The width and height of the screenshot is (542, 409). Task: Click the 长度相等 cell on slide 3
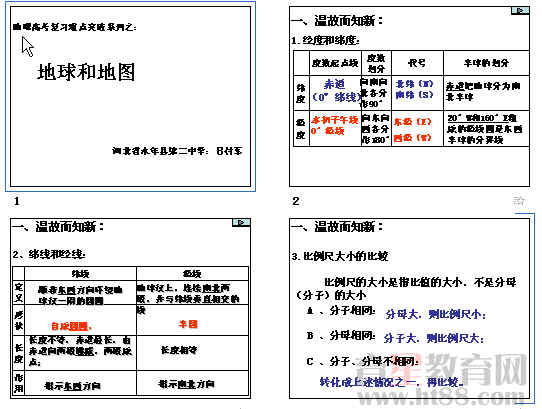[179, 350]
